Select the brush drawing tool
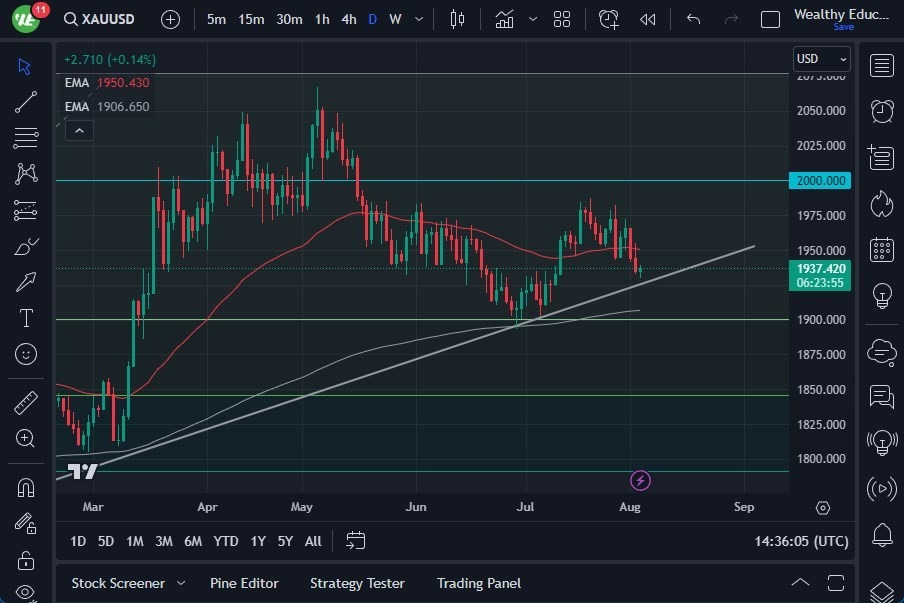Viewport: 904px width, 603px height. (26, 247)
